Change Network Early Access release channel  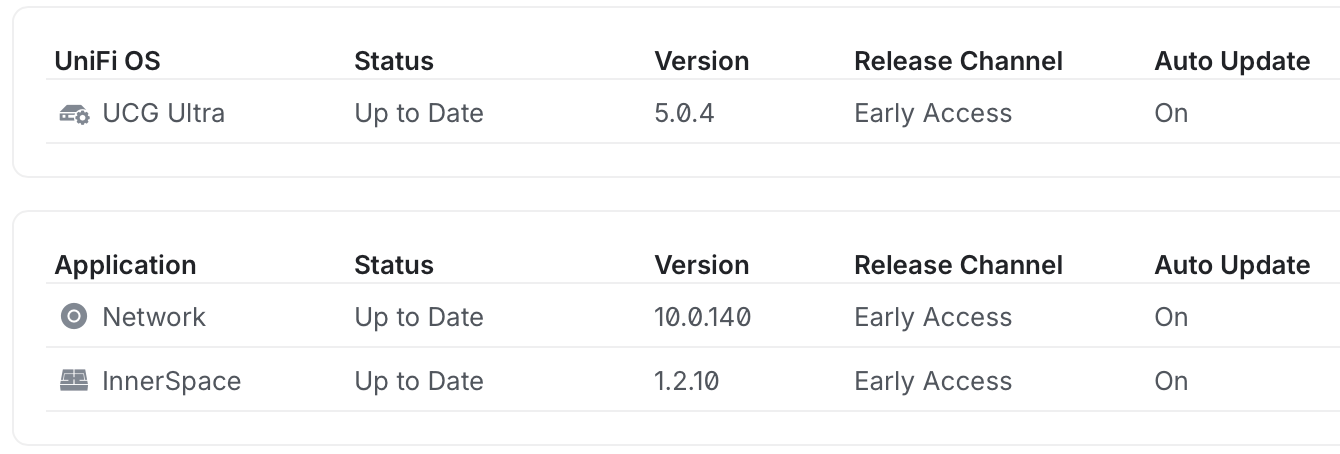[932, 317]
